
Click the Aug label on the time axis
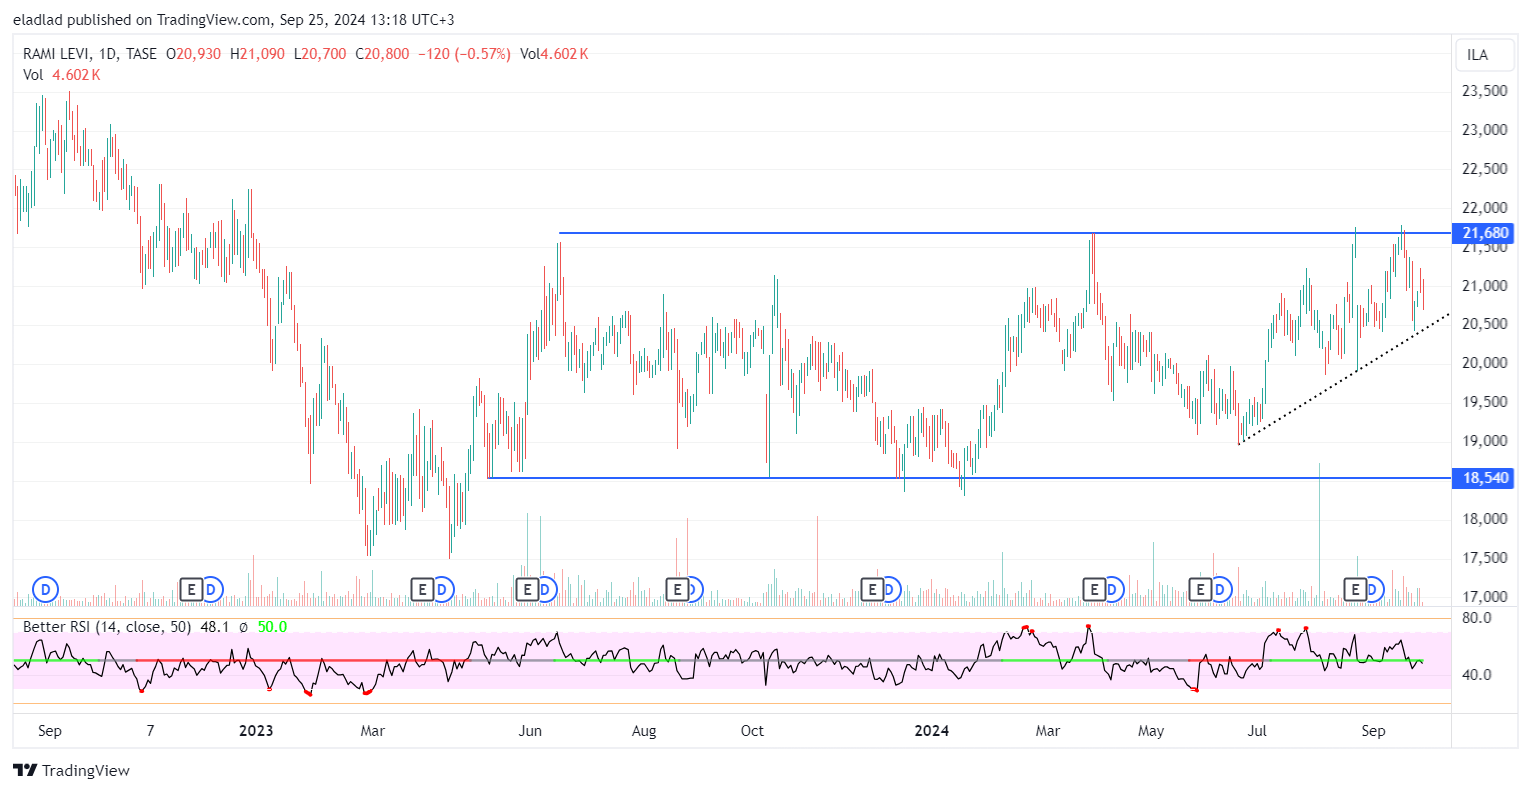coord(644,731)
